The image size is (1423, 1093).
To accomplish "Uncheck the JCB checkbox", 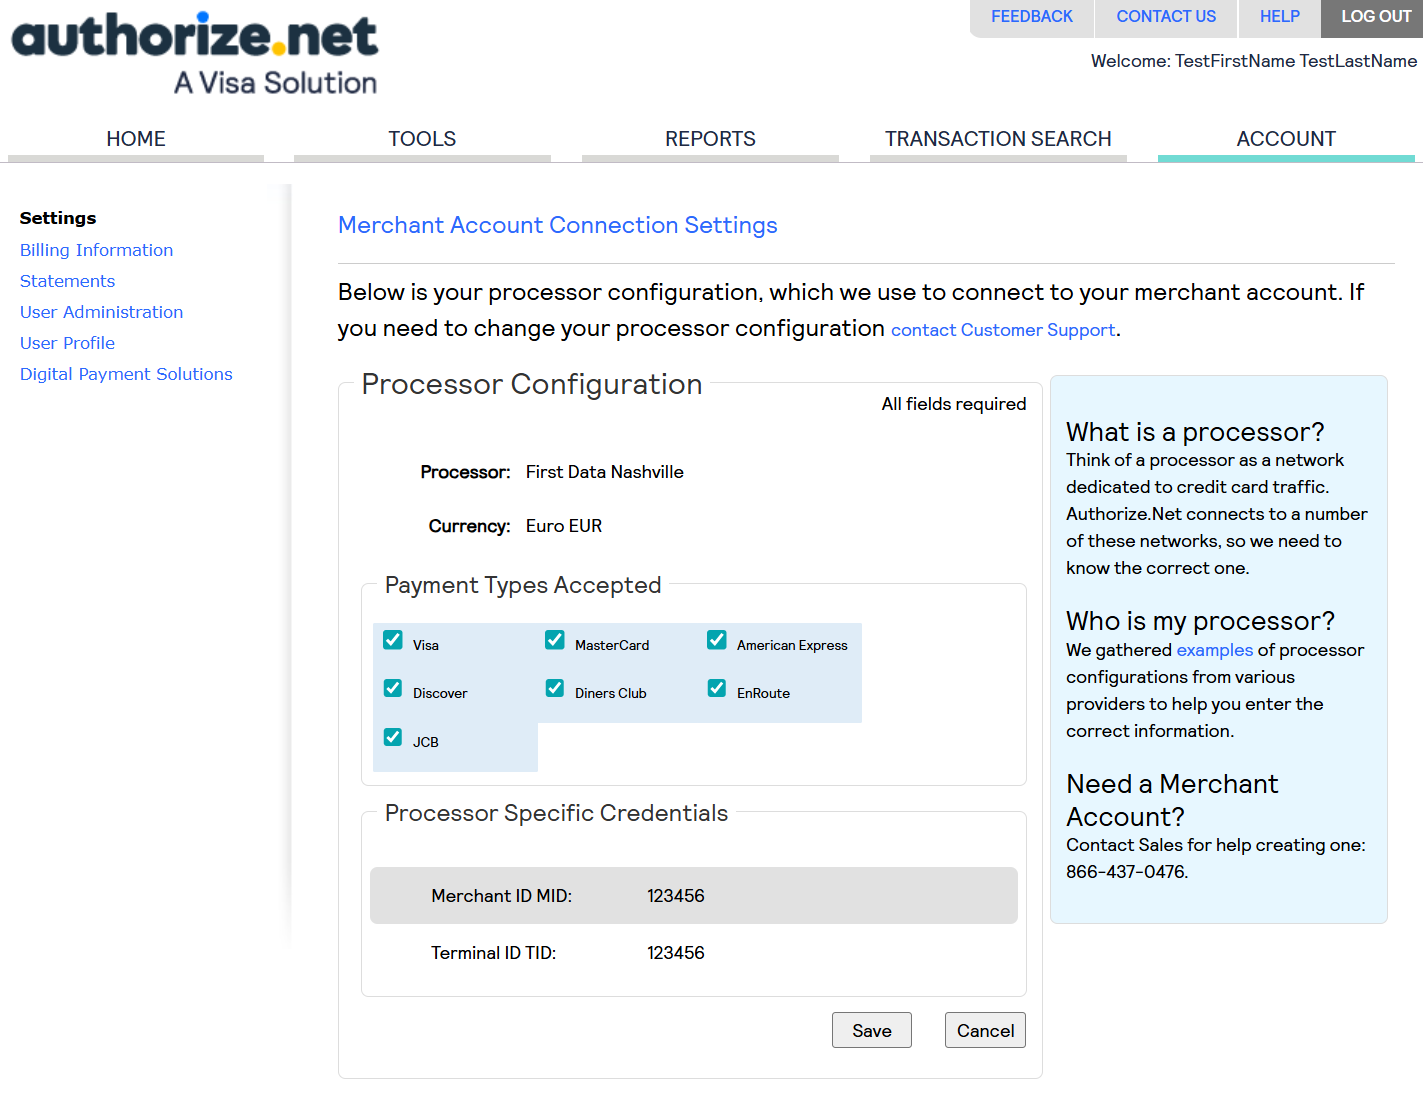I will pyautogui.click(x=393, y=737).
